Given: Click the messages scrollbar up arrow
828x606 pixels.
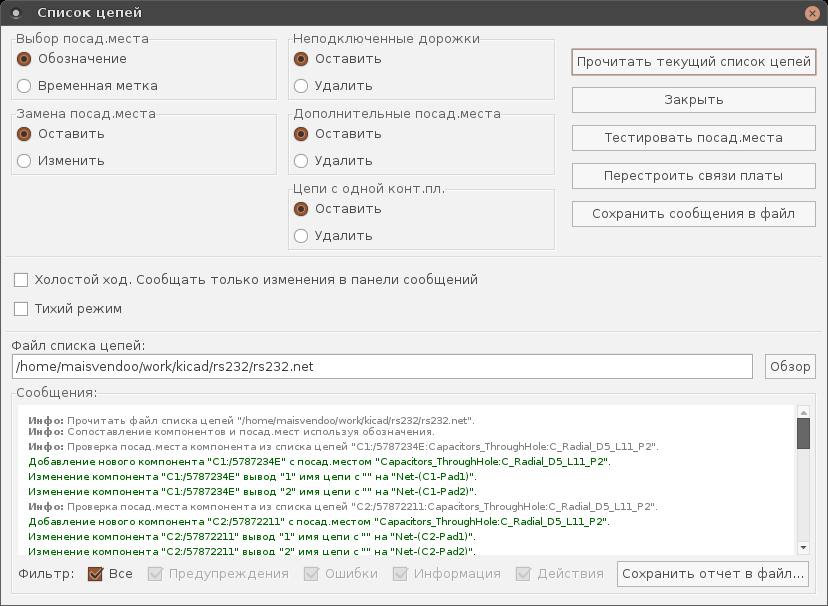Looking at the screenshot, I should coord(803,411).
